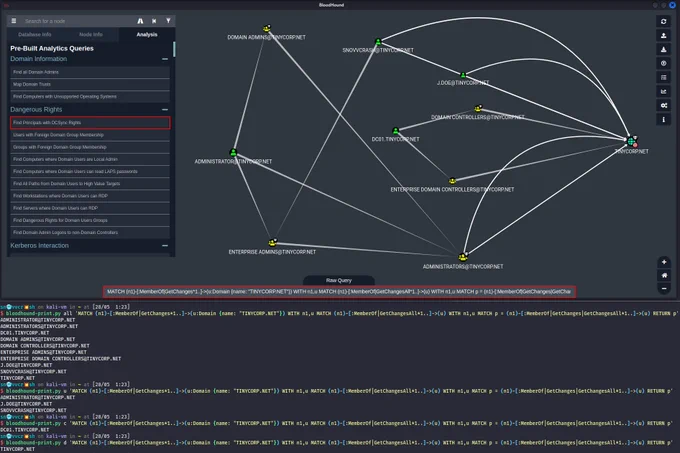Screen dimensions: 680x453
Task: Run Find Servers where Domain Users can RDP
Action: pyautogui.click(x=90, y=208)
